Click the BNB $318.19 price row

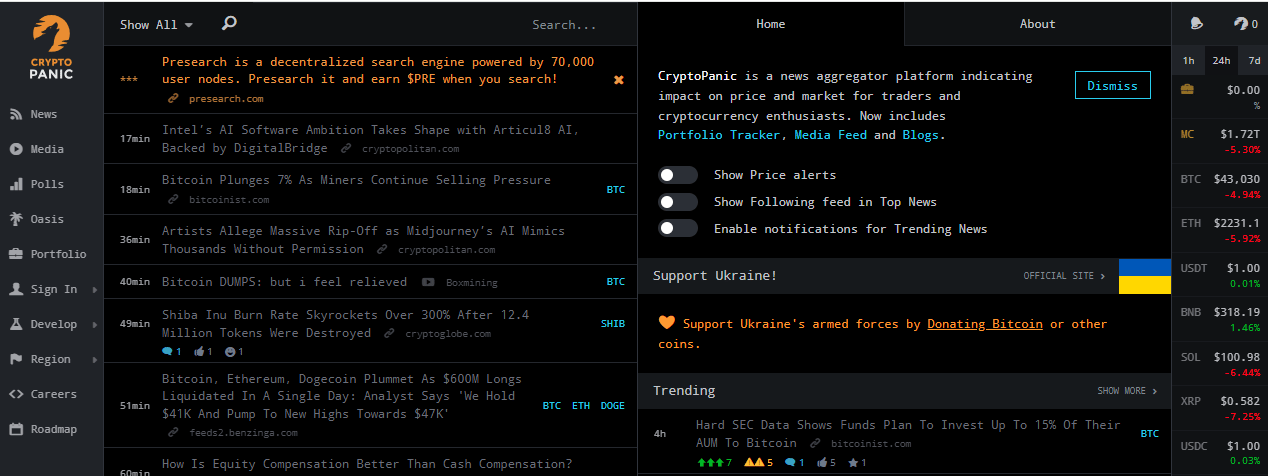coord(1220,320)
